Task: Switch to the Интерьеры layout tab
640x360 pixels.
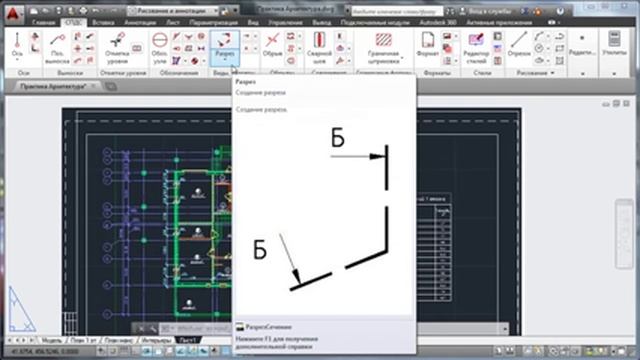Action: pyautogui.click(x=157, y=340)
